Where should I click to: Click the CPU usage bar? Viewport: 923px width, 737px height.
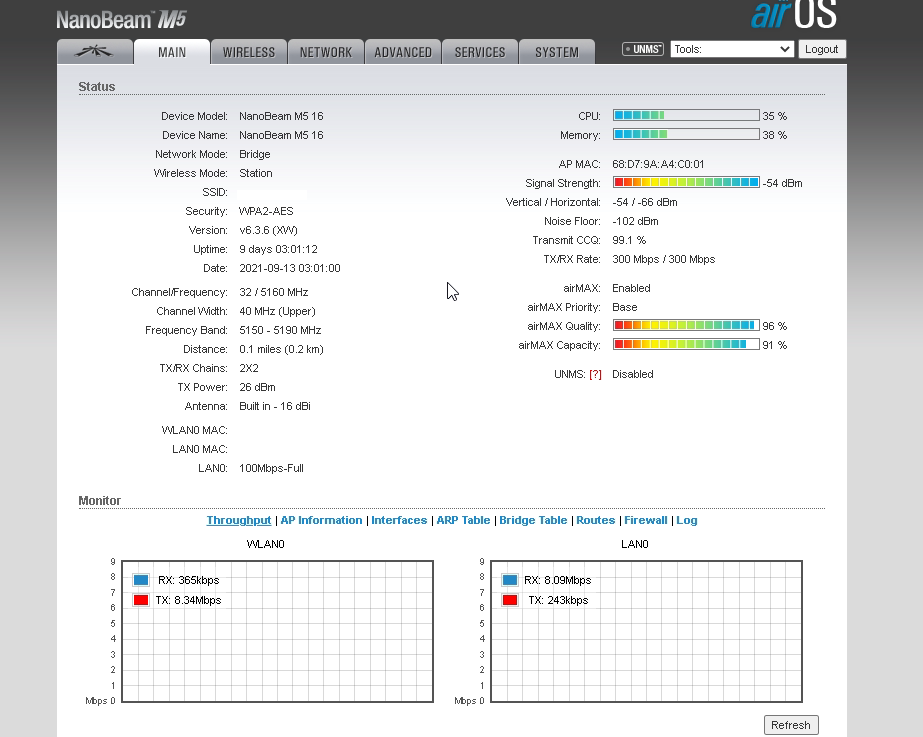686,115
